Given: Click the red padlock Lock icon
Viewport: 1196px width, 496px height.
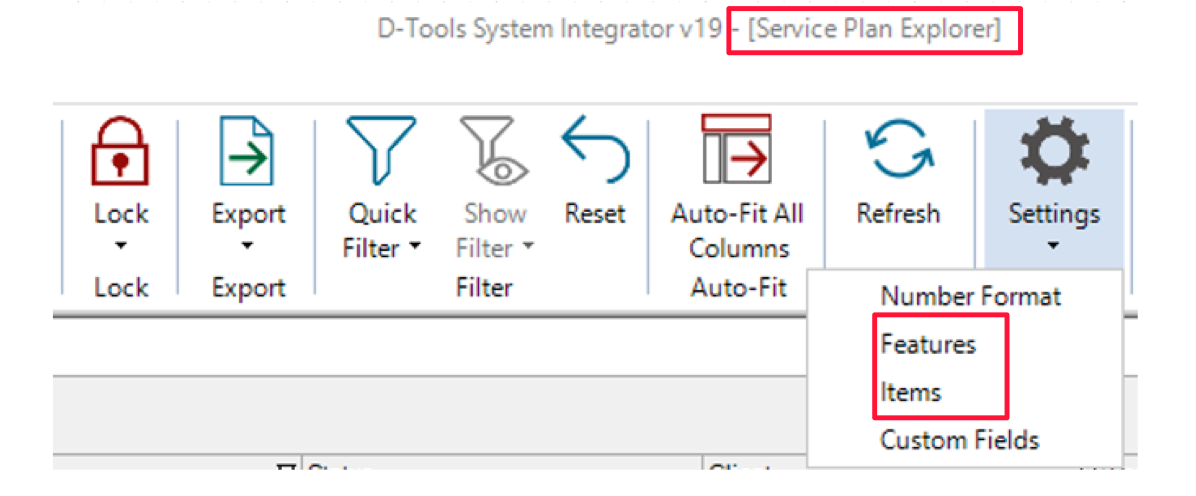Looking at the screenshot, I should (120, 150).
